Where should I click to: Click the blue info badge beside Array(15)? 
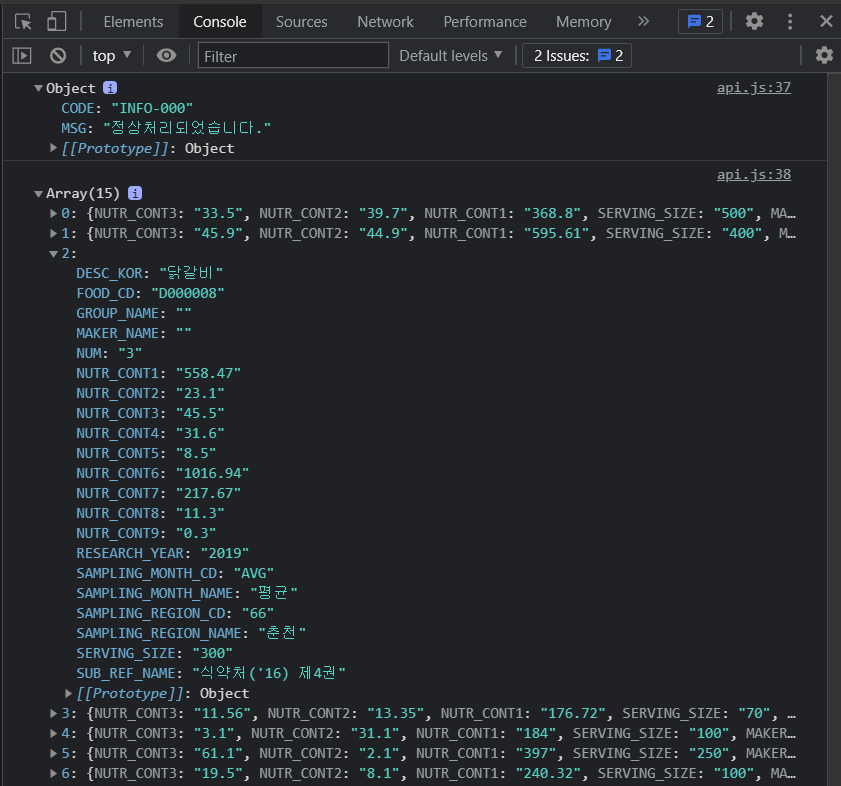pos(135,193)
